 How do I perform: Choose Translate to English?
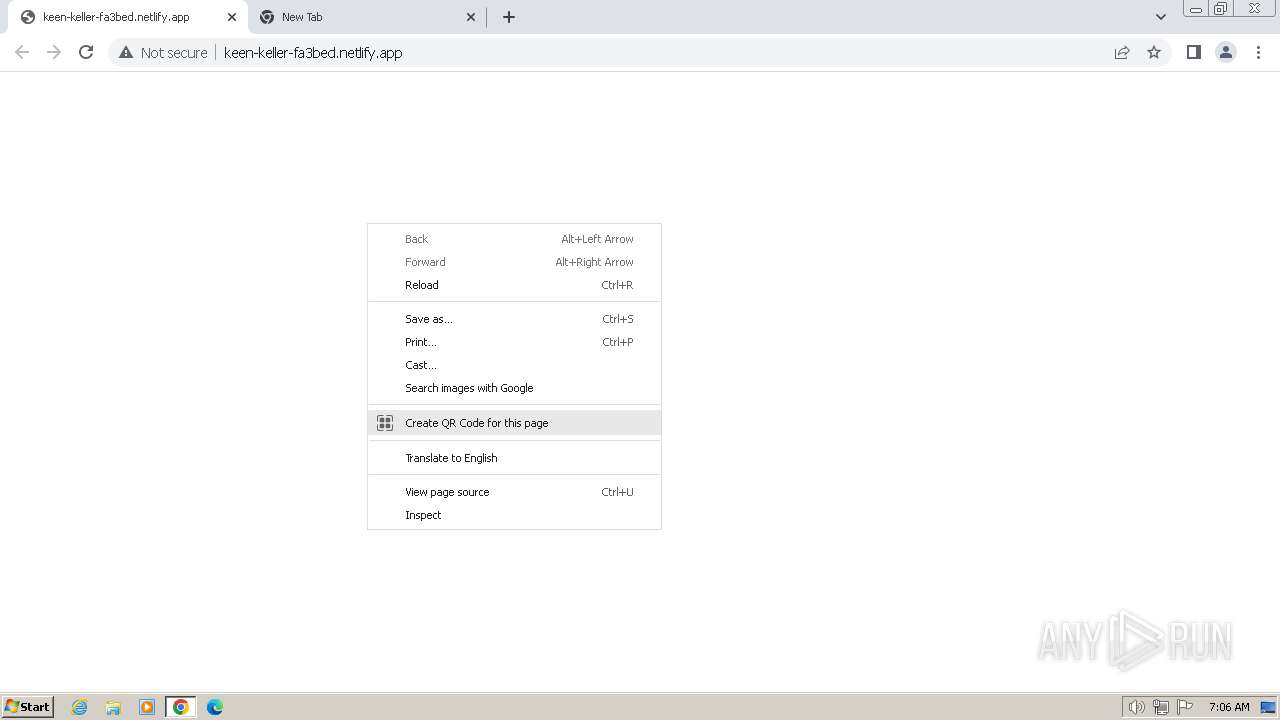[514, 458]
